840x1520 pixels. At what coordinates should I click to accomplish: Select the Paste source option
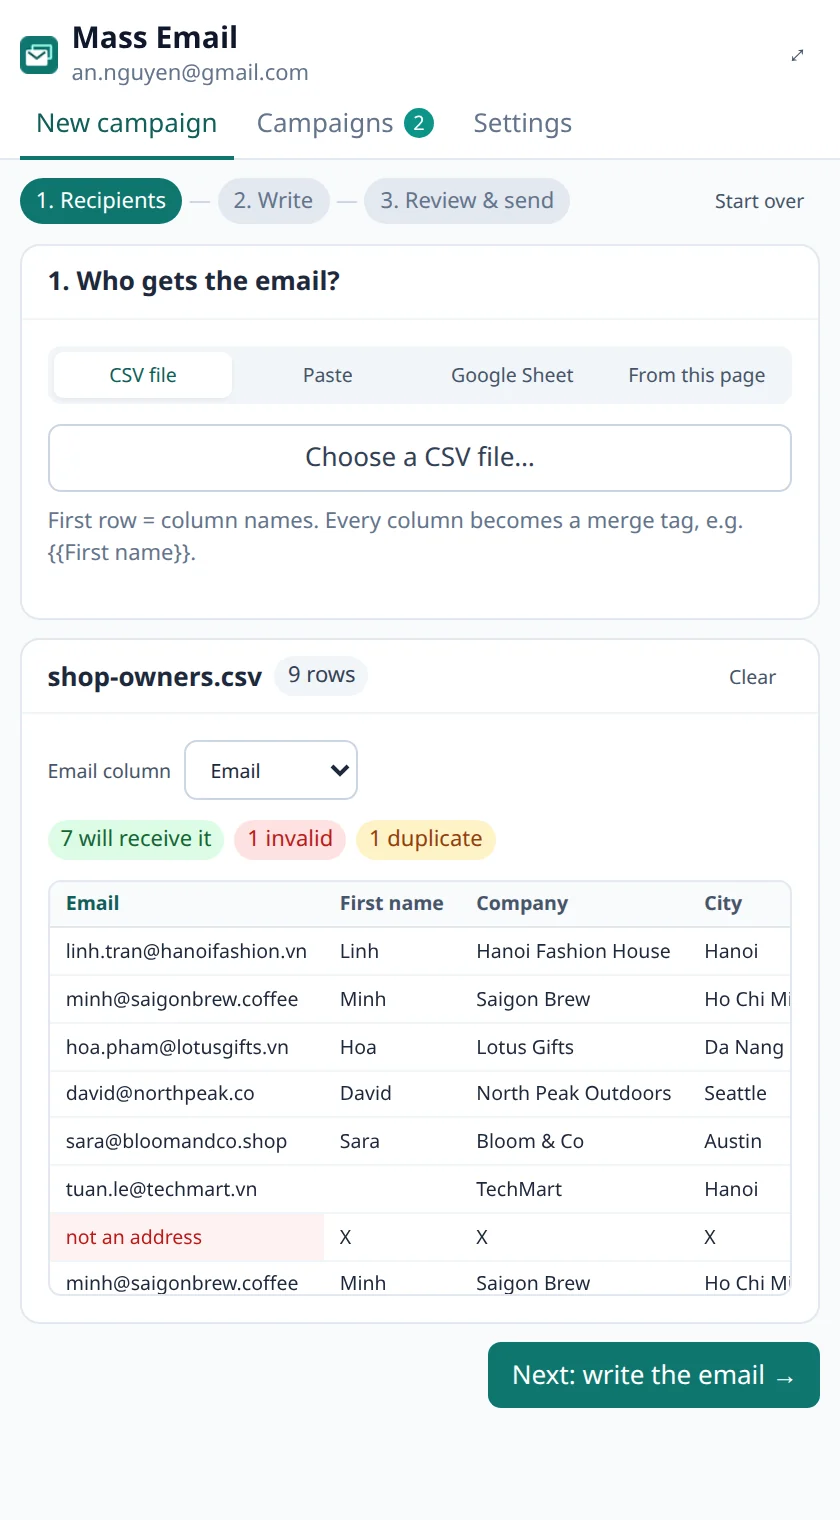(328, 375)
